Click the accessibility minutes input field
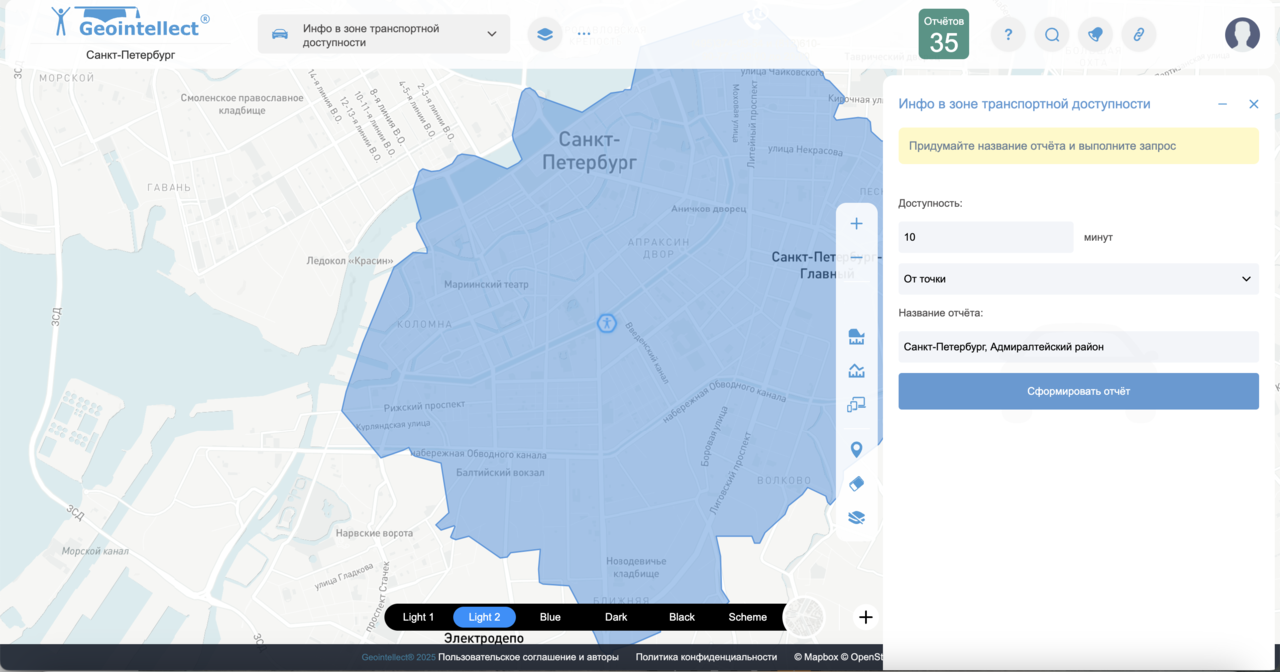Viewport: 1280px width, 672px height. (x=985, y=237)
